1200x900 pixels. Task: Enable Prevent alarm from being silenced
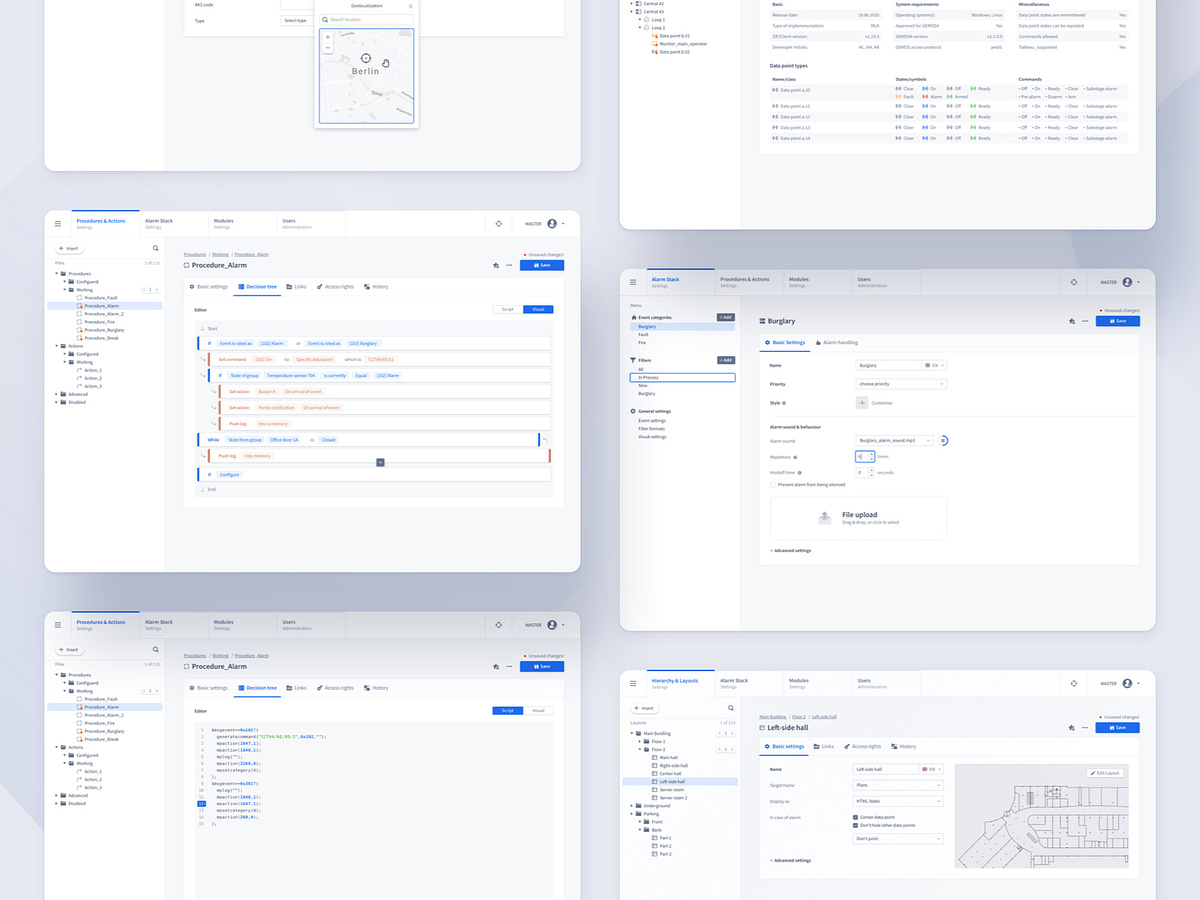click(773, 485)
